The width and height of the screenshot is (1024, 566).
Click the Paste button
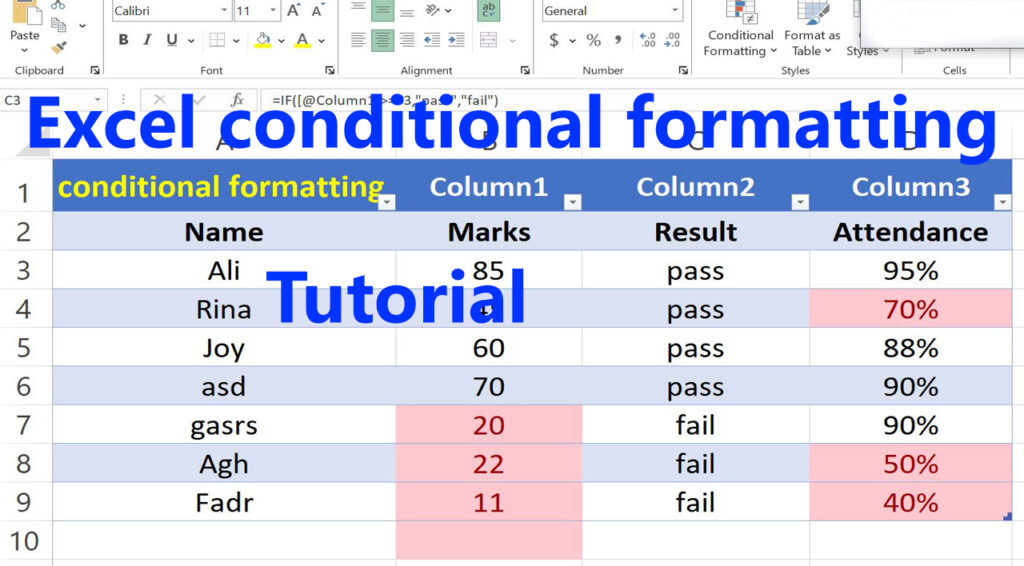pyautogui.click(x=24, y=26)
